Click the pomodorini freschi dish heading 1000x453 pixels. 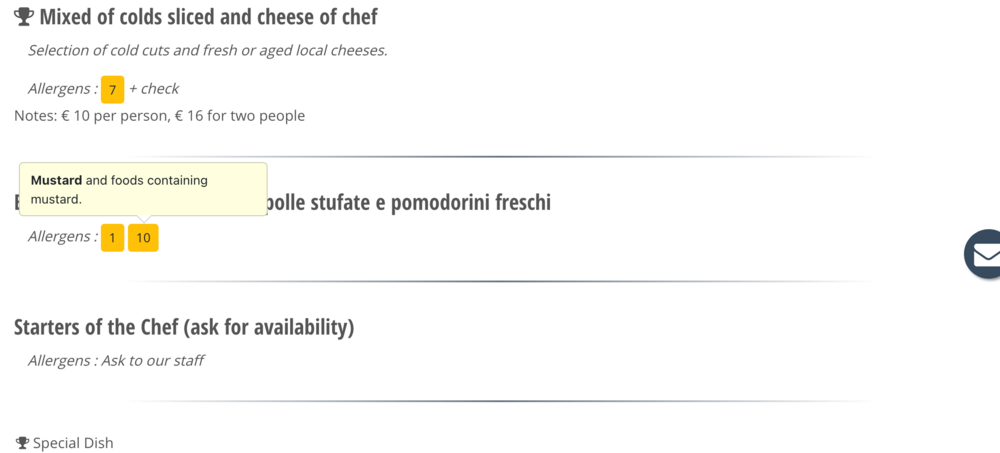click(x=410, y=203)
